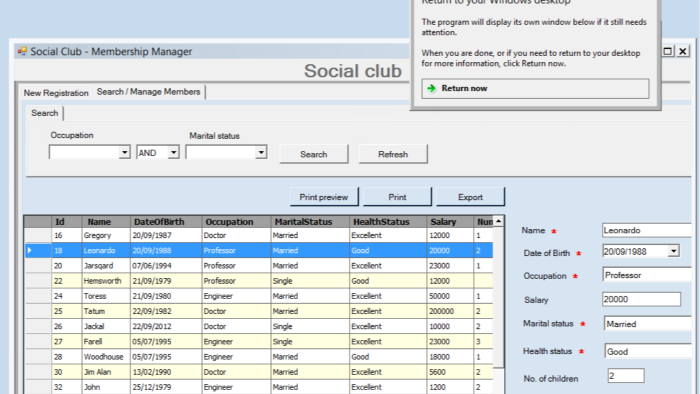Click the Id cell 16
Image resolution: width=700 pixels, height=394 pixels.
pos(67,235)
